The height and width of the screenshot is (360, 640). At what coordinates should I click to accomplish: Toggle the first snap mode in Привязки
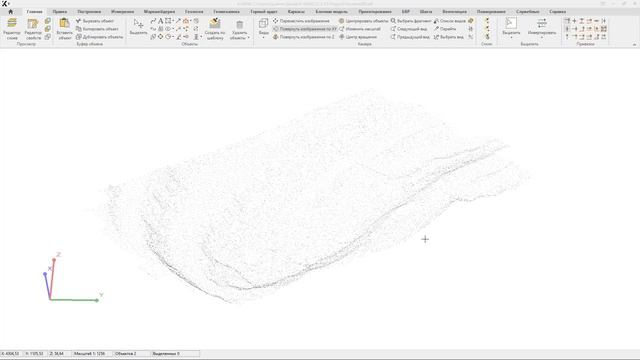point(567,21)
